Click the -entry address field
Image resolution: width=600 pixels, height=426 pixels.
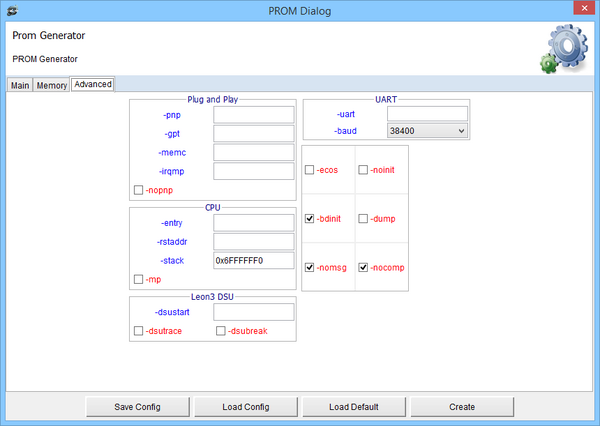(254, 223)
